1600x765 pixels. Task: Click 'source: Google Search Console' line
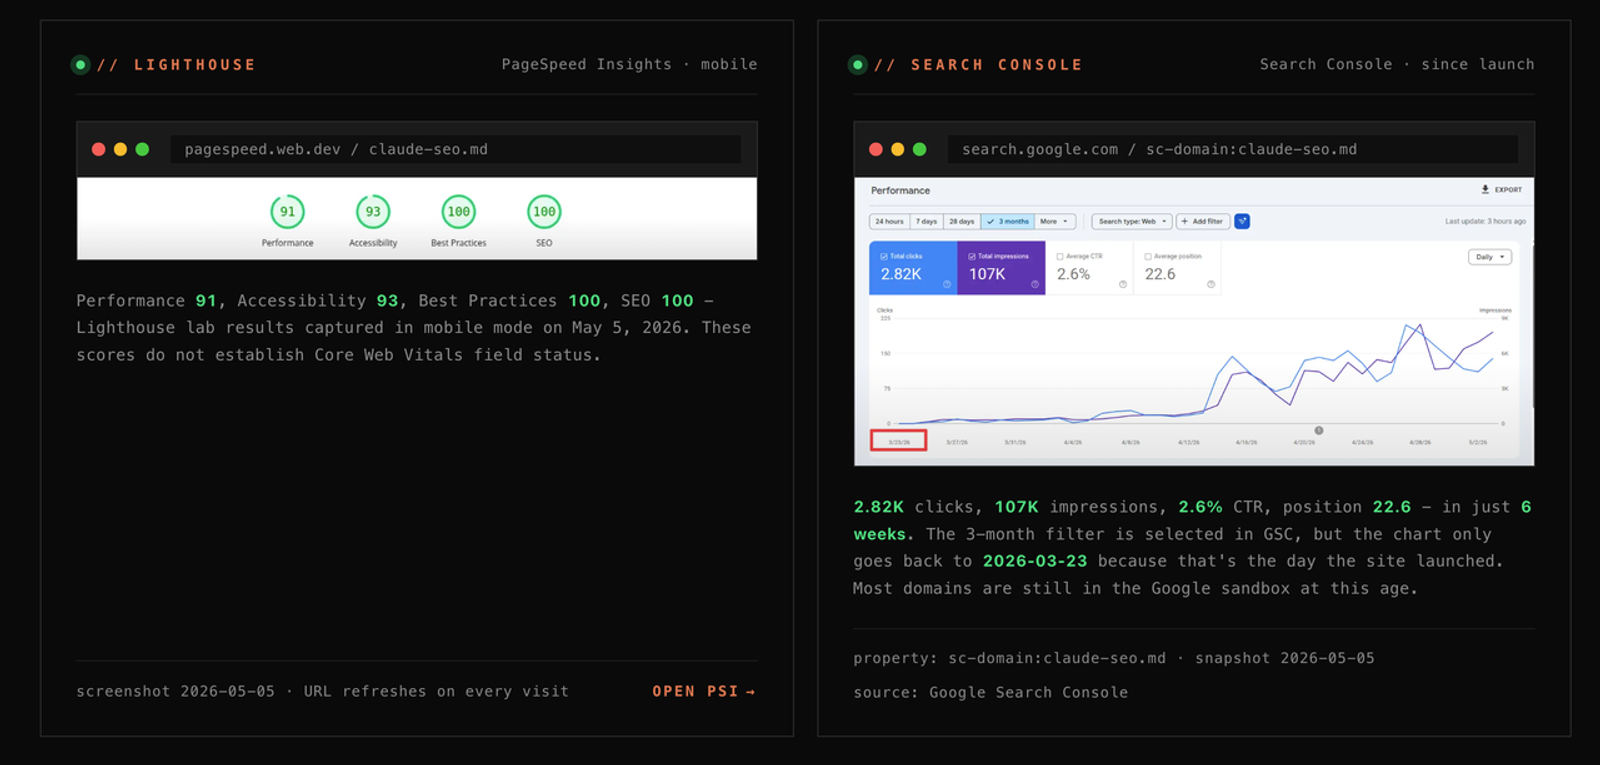pos(990,692)
